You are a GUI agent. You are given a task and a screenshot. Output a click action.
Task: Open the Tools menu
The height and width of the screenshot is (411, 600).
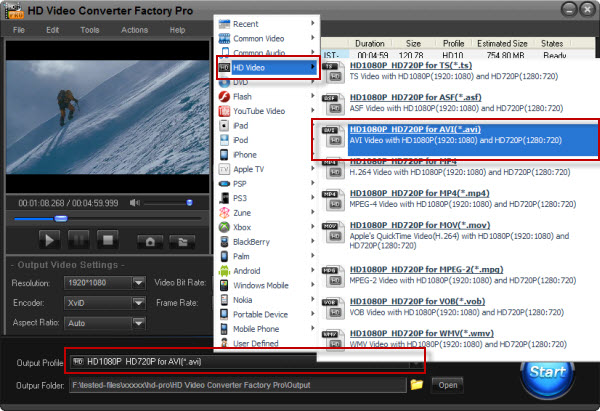click(90, 30)
